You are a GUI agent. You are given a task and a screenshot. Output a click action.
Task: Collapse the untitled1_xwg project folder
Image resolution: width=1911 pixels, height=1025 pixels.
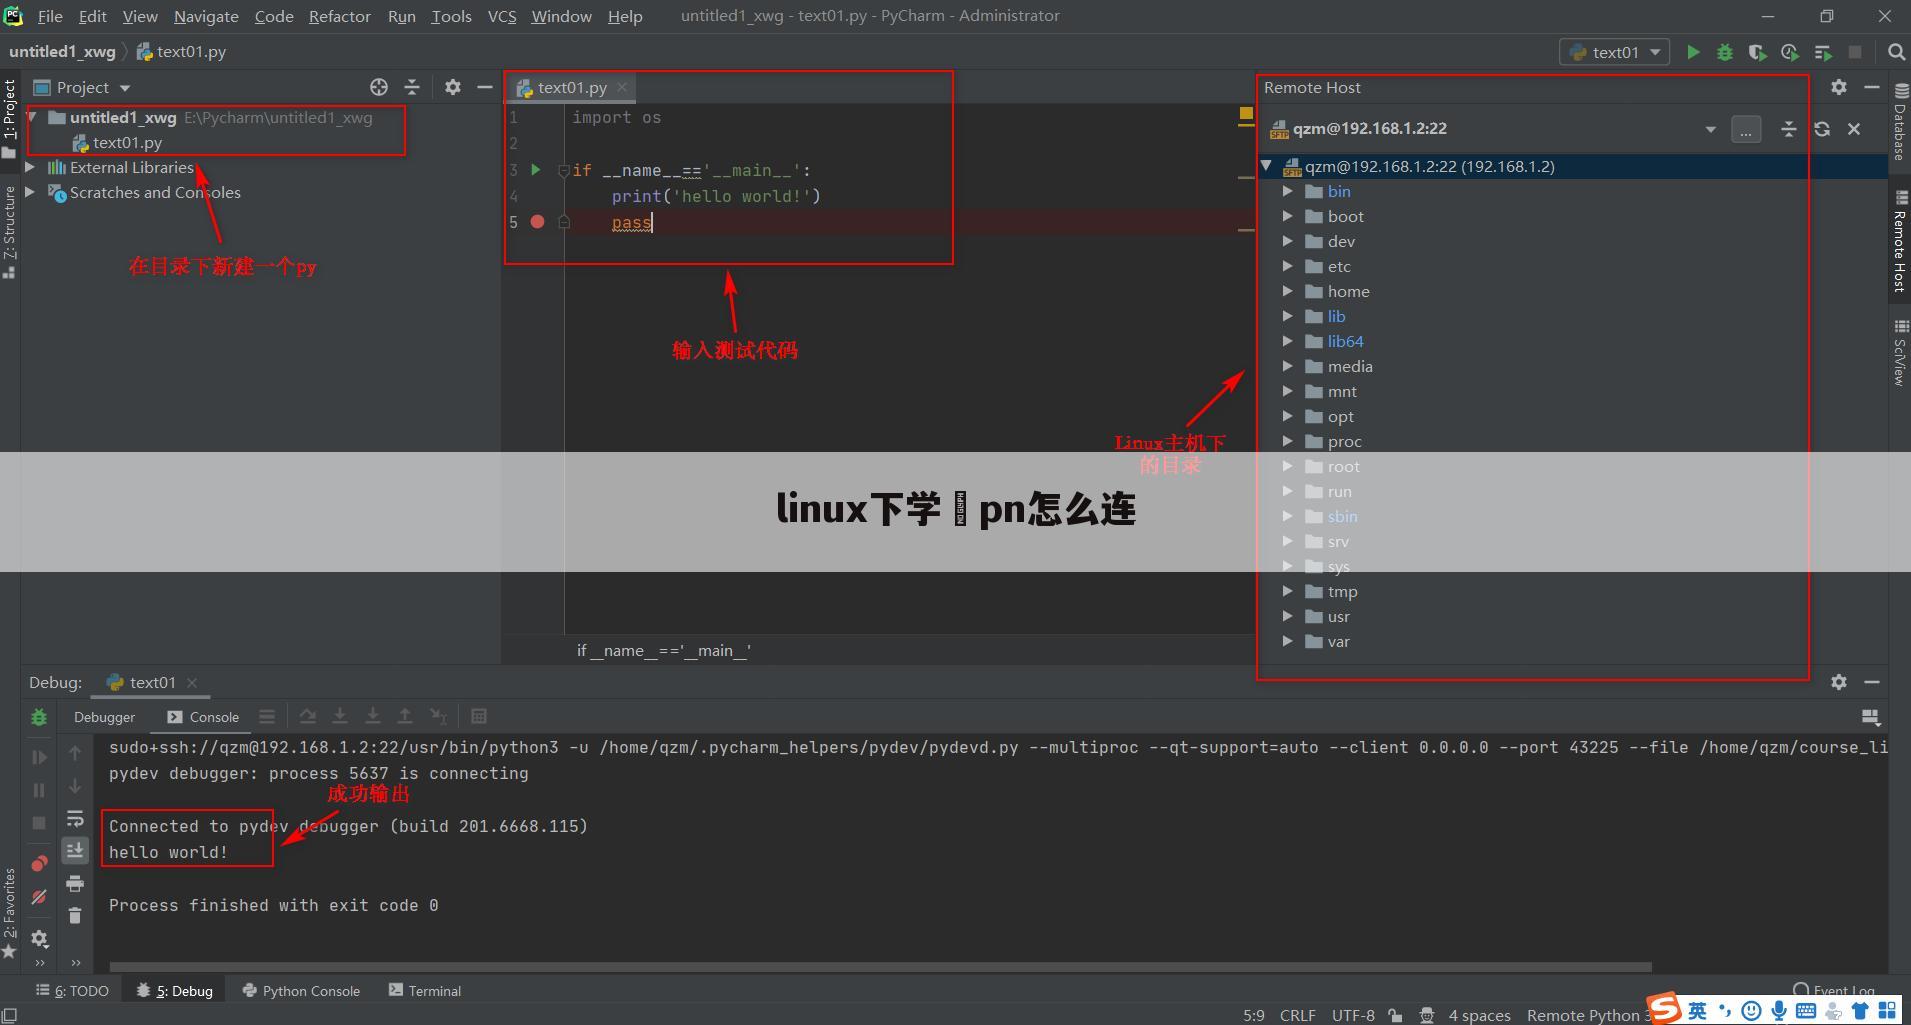[x=33, y=117]
